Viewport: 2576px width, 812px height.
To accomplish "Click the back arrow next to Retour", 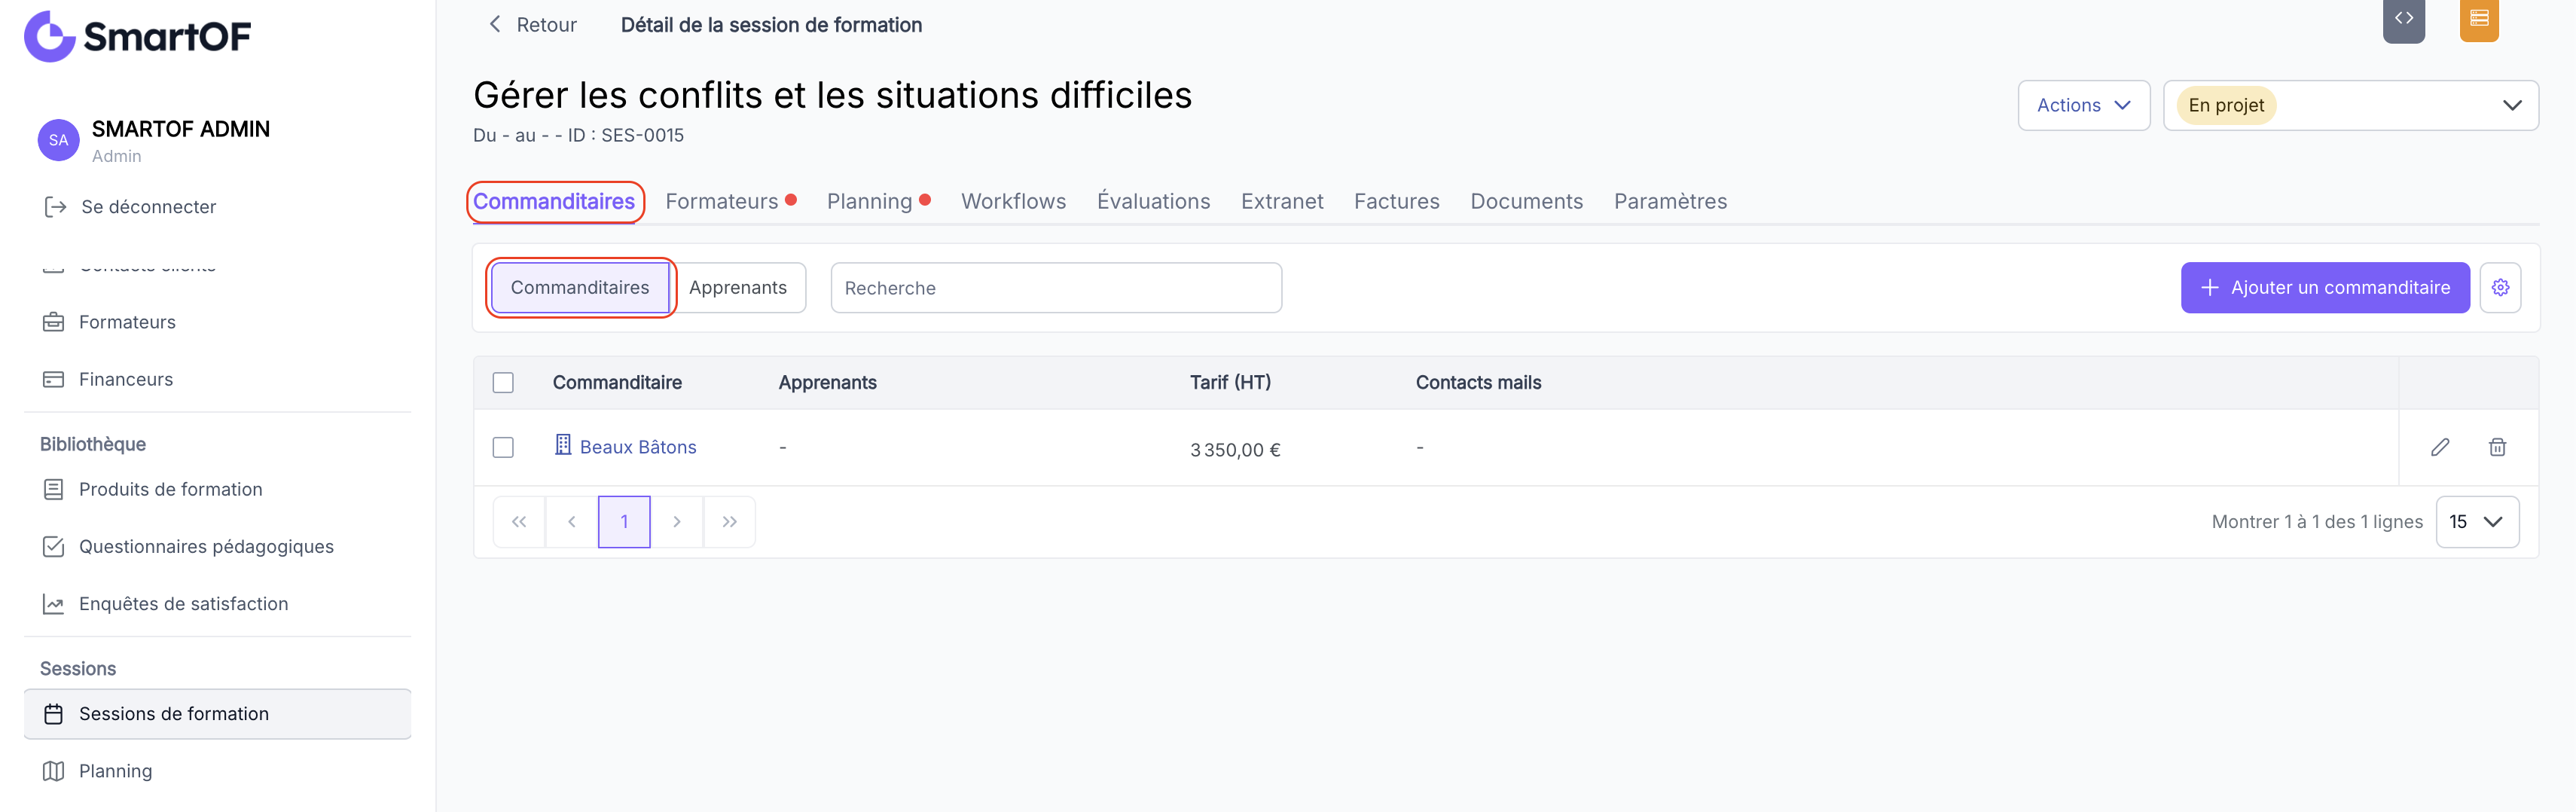I will (x=494, y=24).
